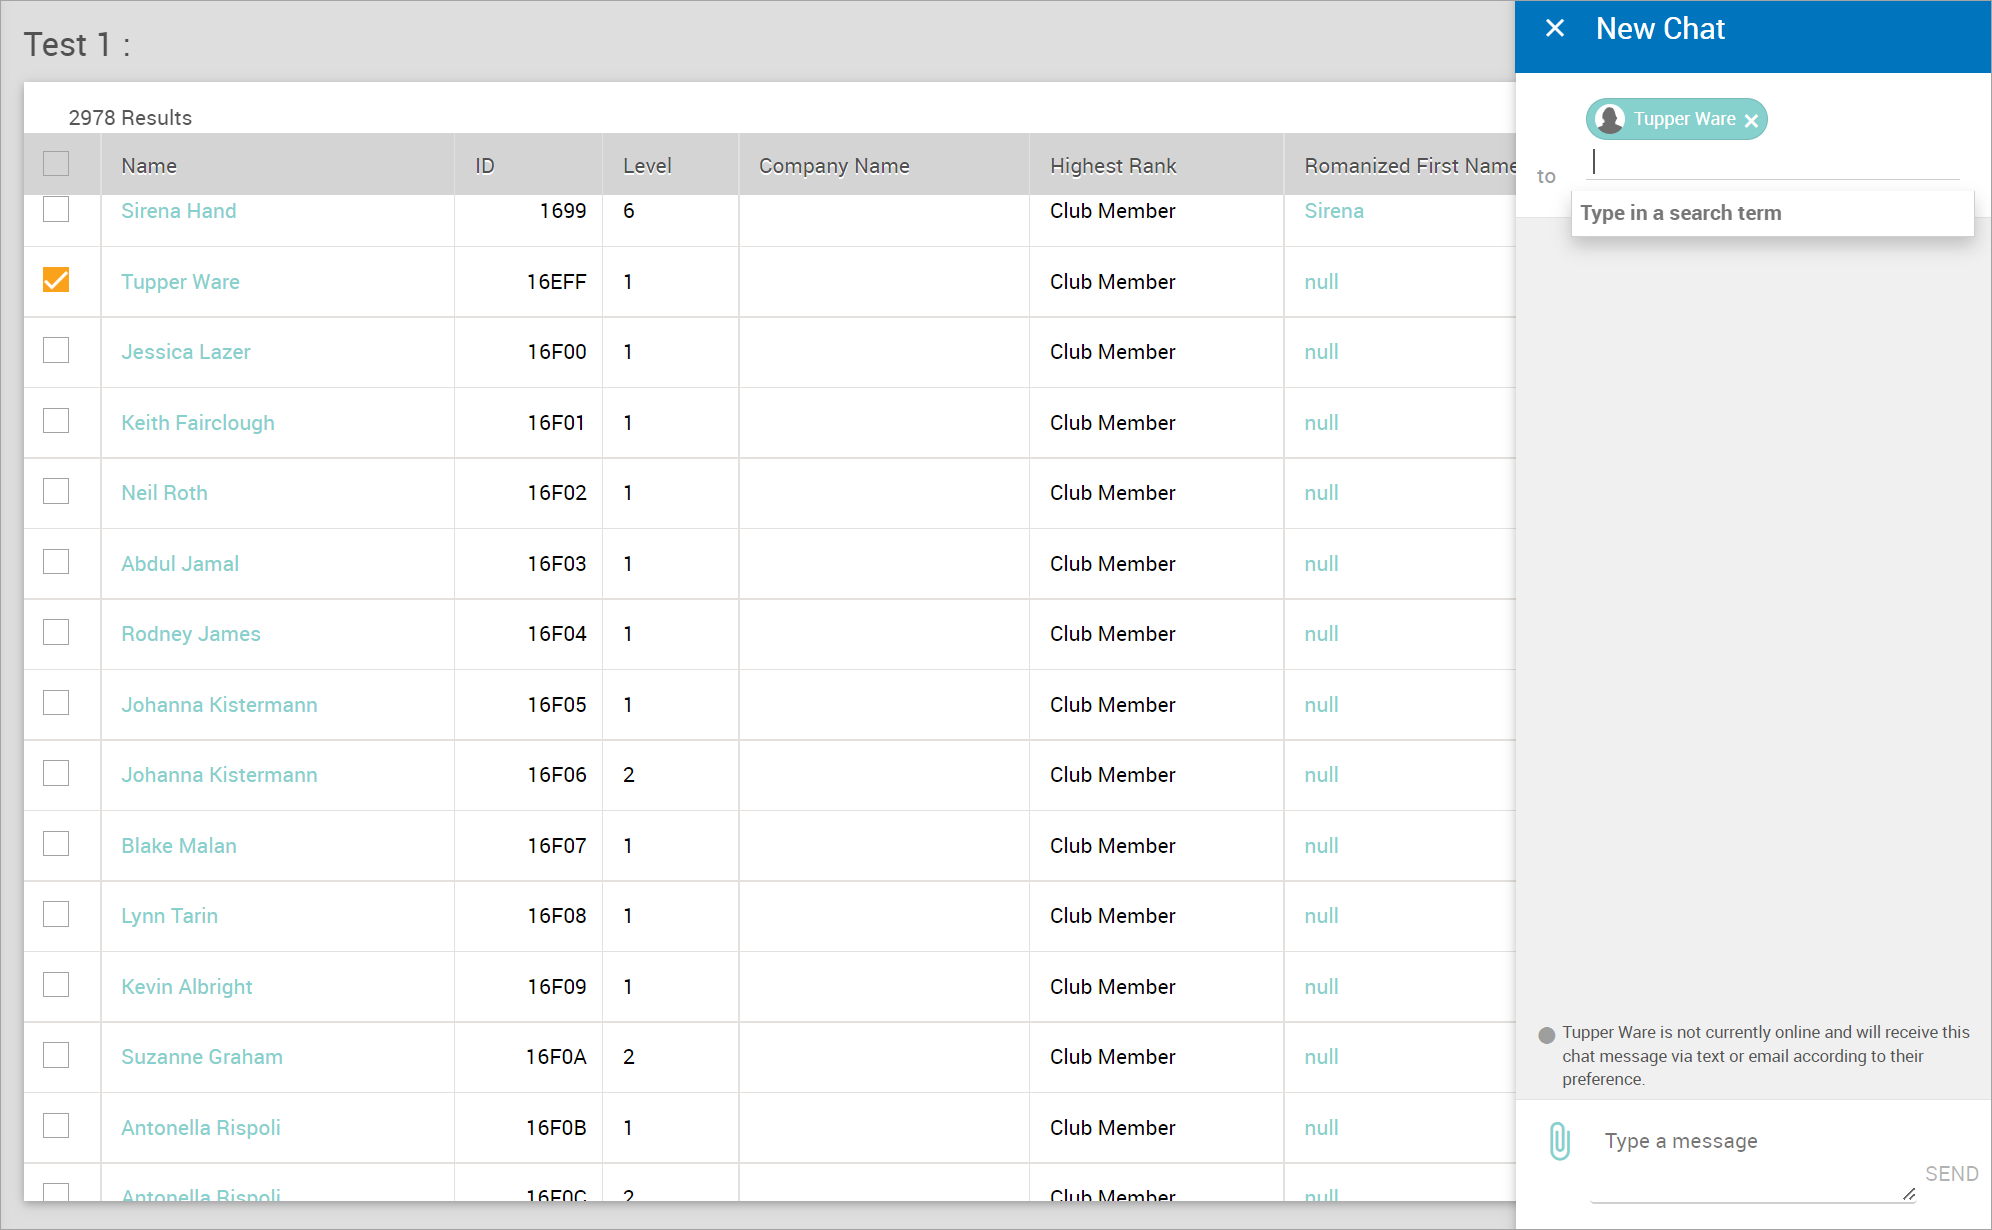Focus the 'to' recipient search field

coord(1775,162)
